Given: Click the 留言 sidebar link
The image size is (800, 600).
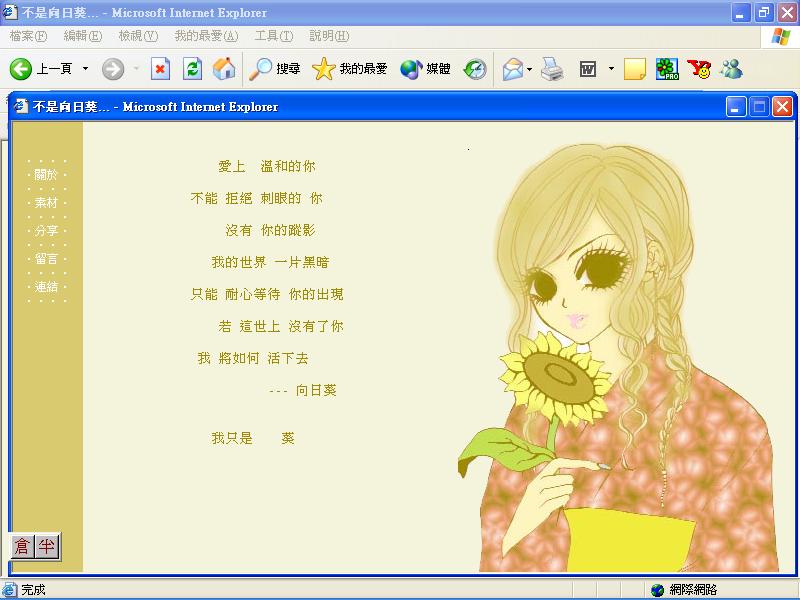Looking at the screenshot, I should [x=46, y=259].
